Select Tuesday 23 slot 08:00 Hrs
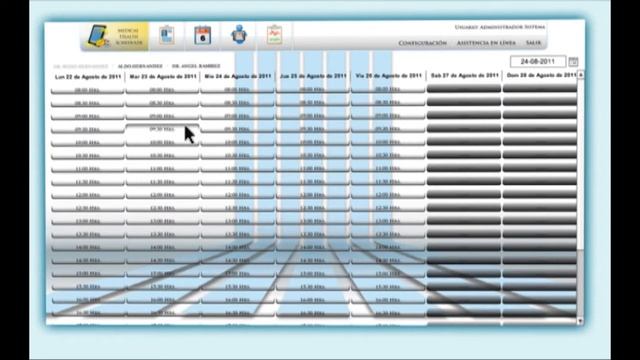This screenshot has height=360, width=640. tap(162, 90)
